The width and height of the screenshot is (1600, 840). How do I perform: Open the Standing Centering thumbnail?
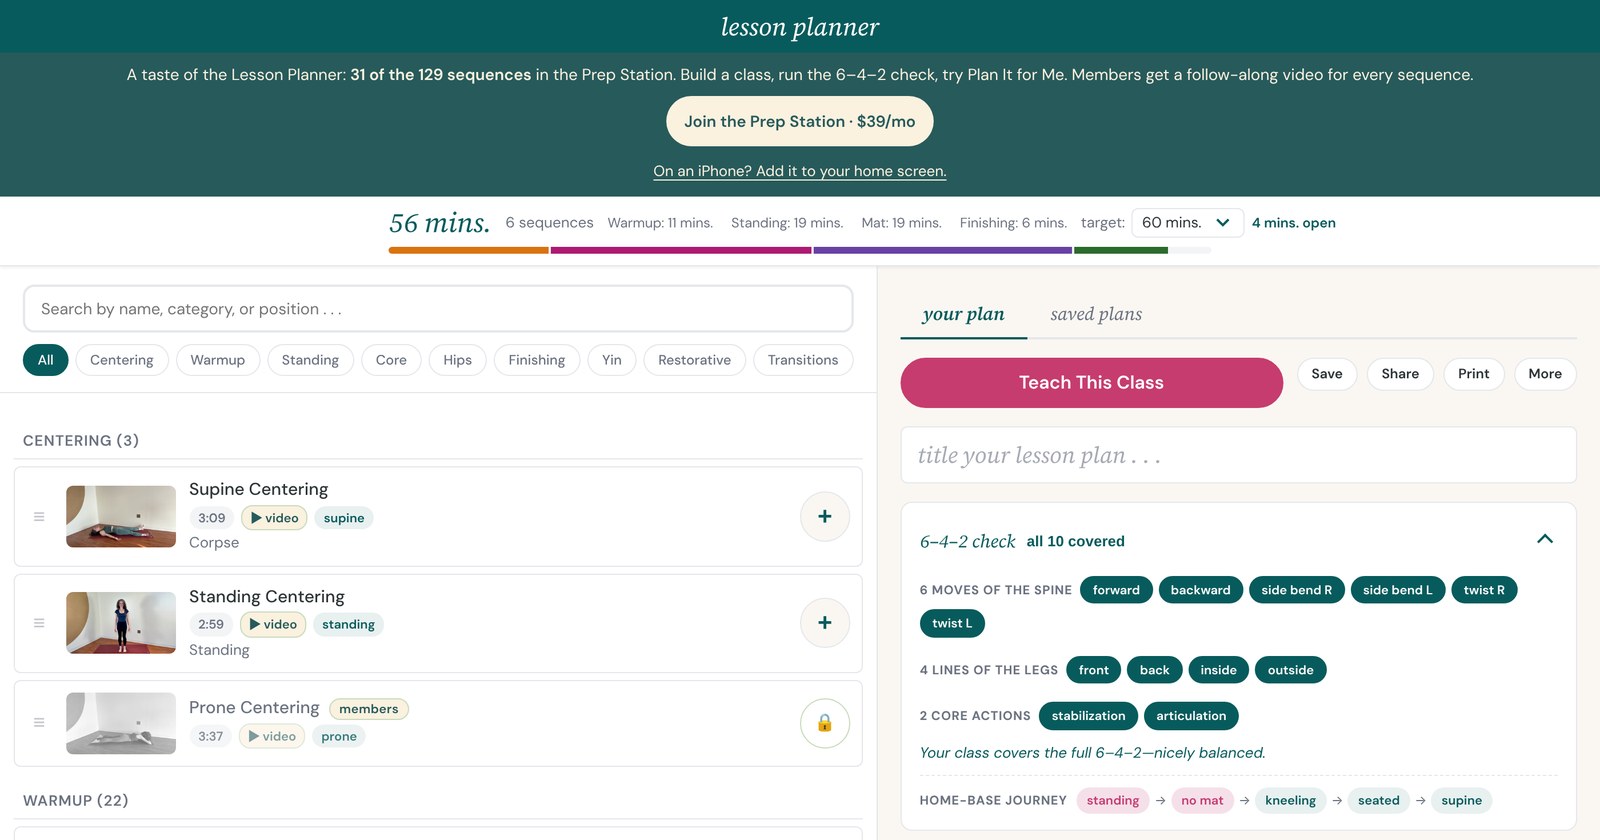click(x=121, y=623)
